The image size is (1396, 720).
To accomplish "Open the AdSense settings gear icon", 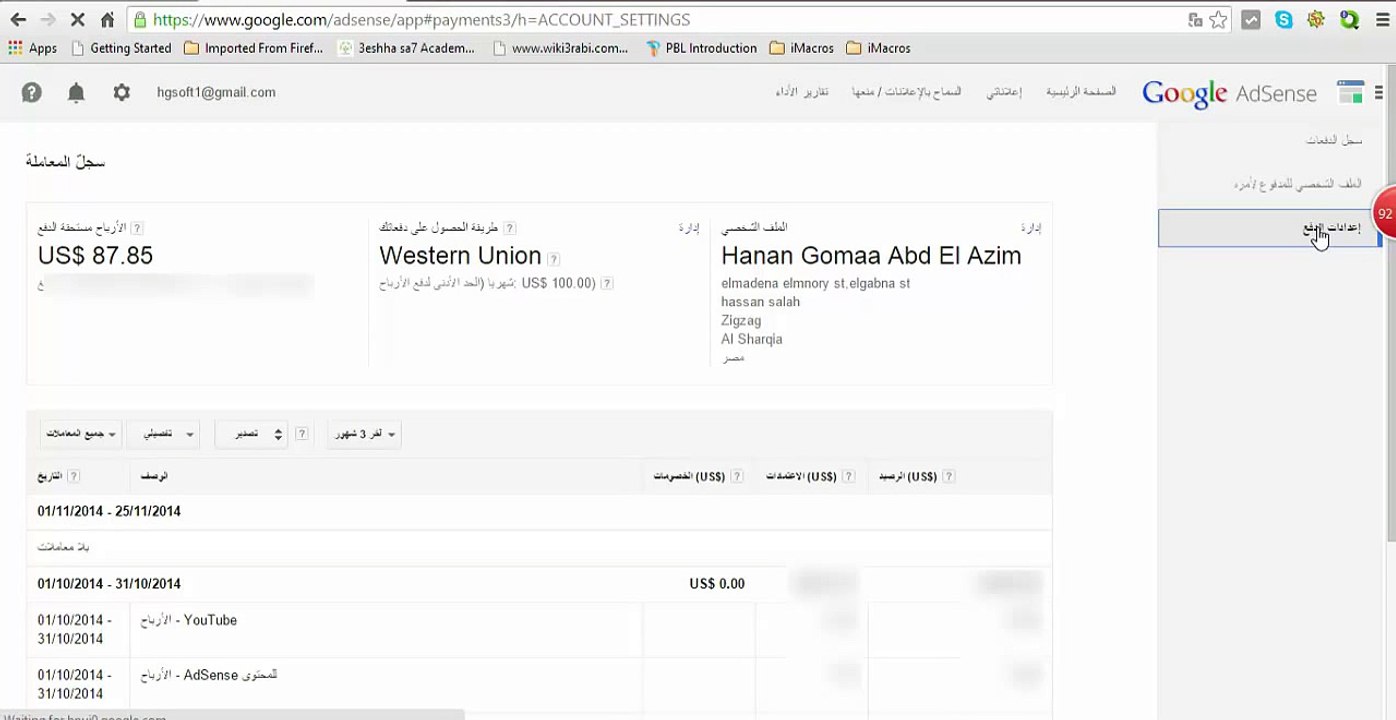I will 121,93.
